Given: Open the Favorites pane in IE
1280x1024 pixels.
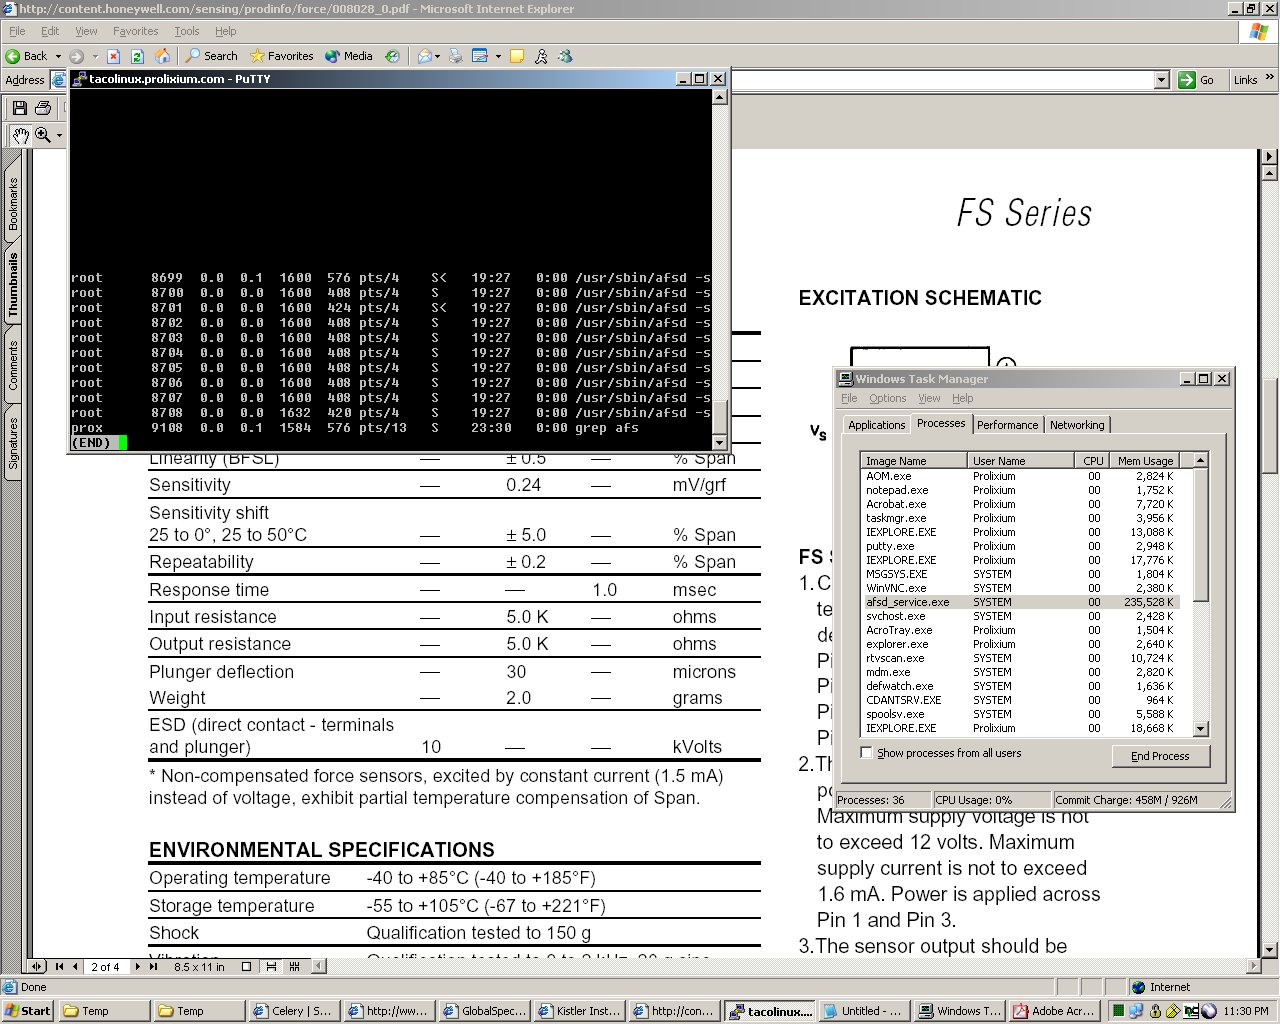Looking at the screenshot, I should [x=282, y=56].
